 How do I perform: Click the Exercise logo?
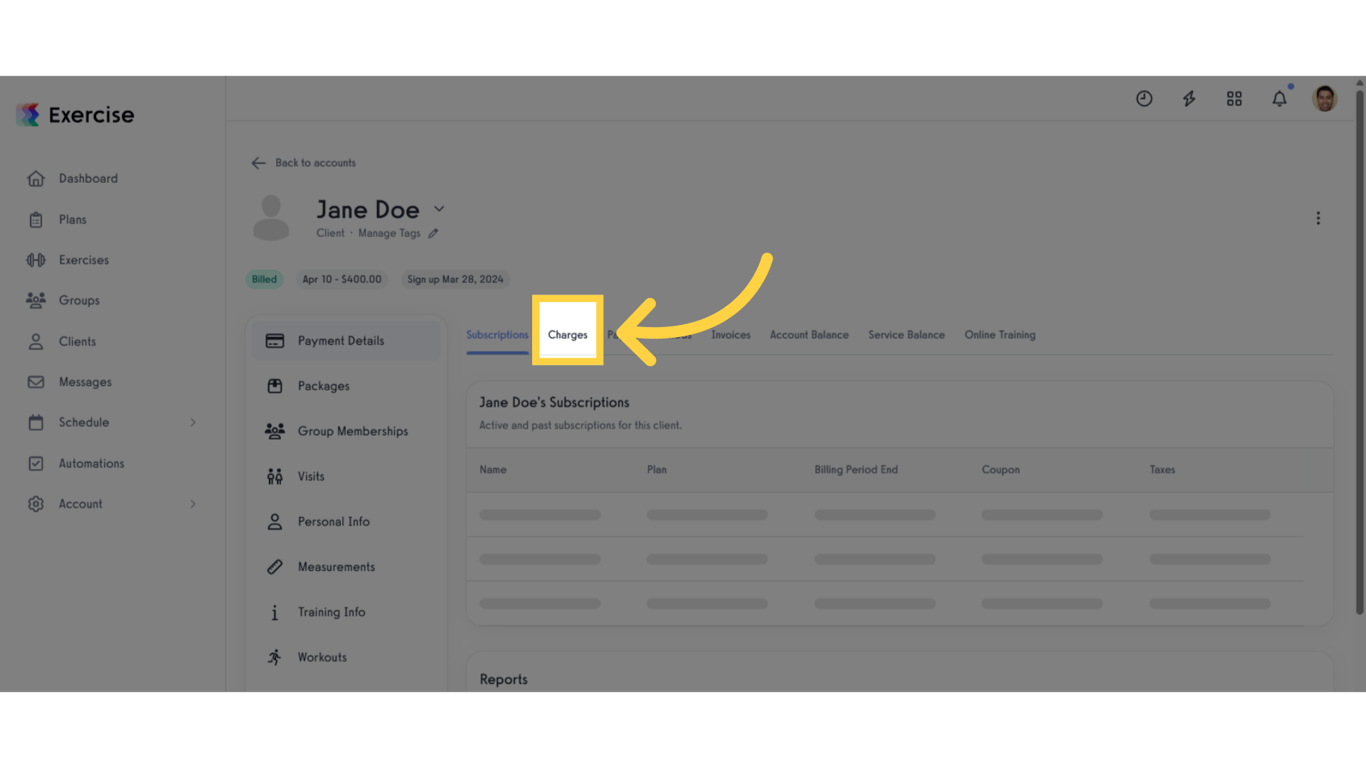75,115
